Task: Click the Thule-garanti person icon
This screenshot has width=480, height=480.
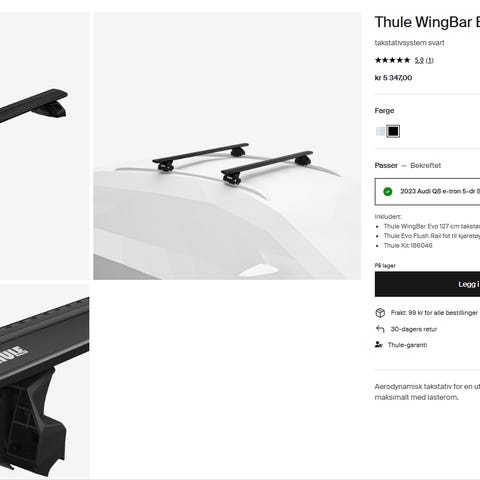Action: pos(378,345)
